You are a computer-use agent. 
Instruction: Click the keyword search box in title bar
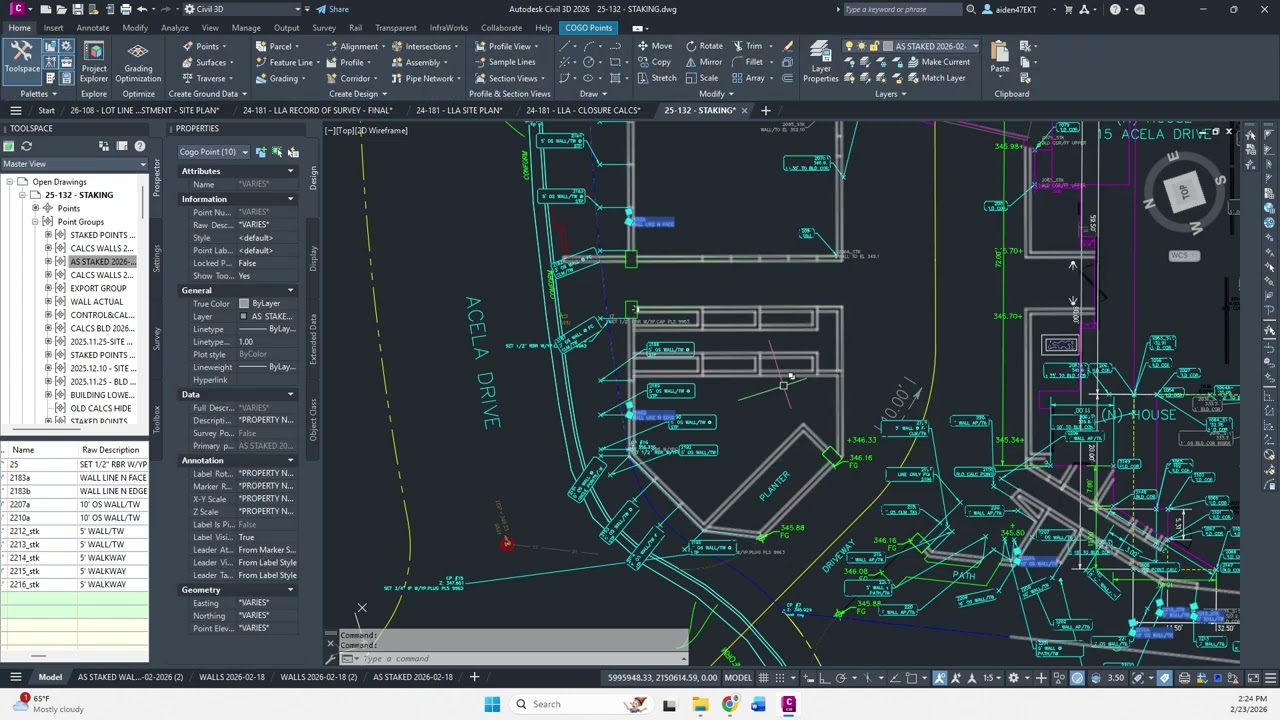point(903,9)
